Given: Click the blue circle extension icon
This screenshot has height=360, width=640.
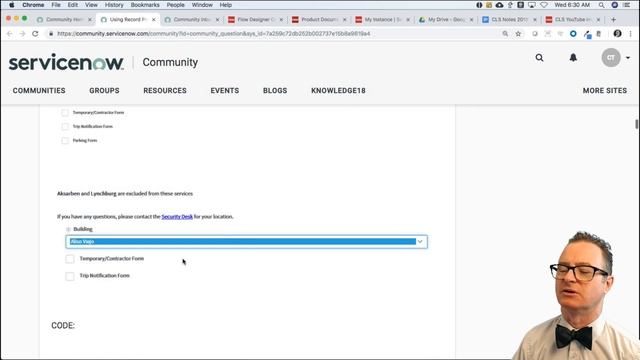Looking at the screenshot, I should [573, 34].
